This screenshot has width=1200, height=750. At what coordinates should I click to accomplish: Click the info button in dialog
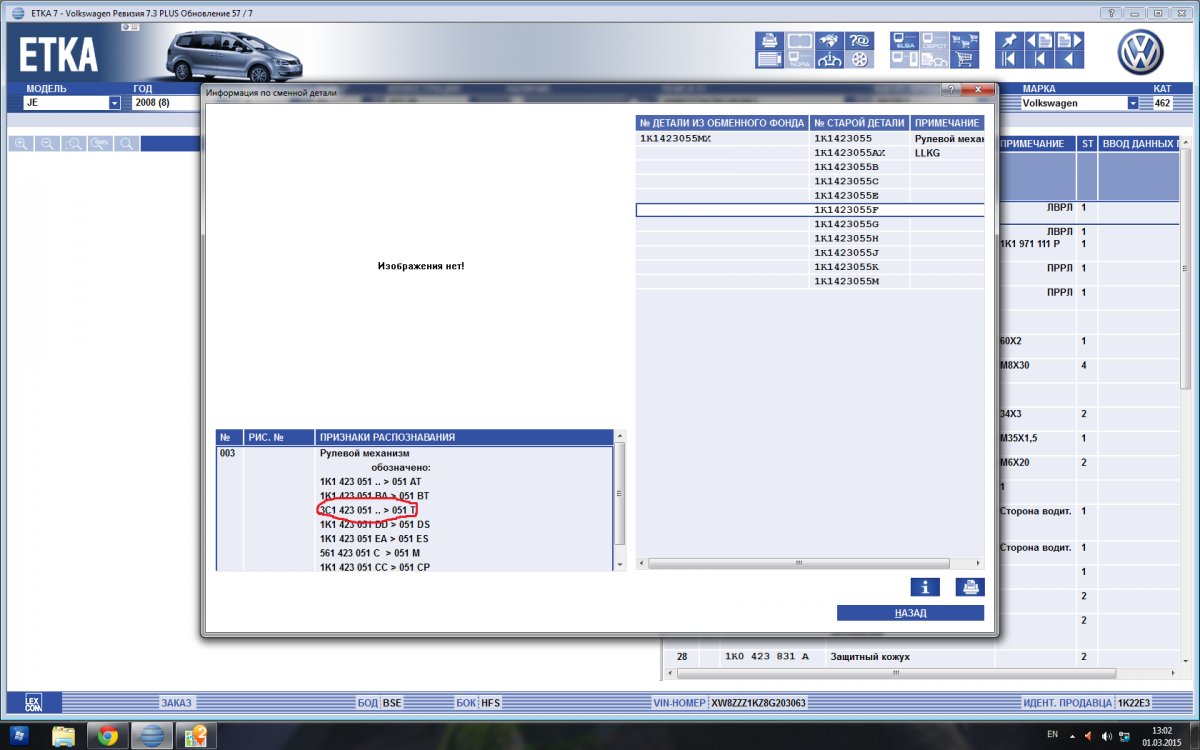[x=924, y=587]
